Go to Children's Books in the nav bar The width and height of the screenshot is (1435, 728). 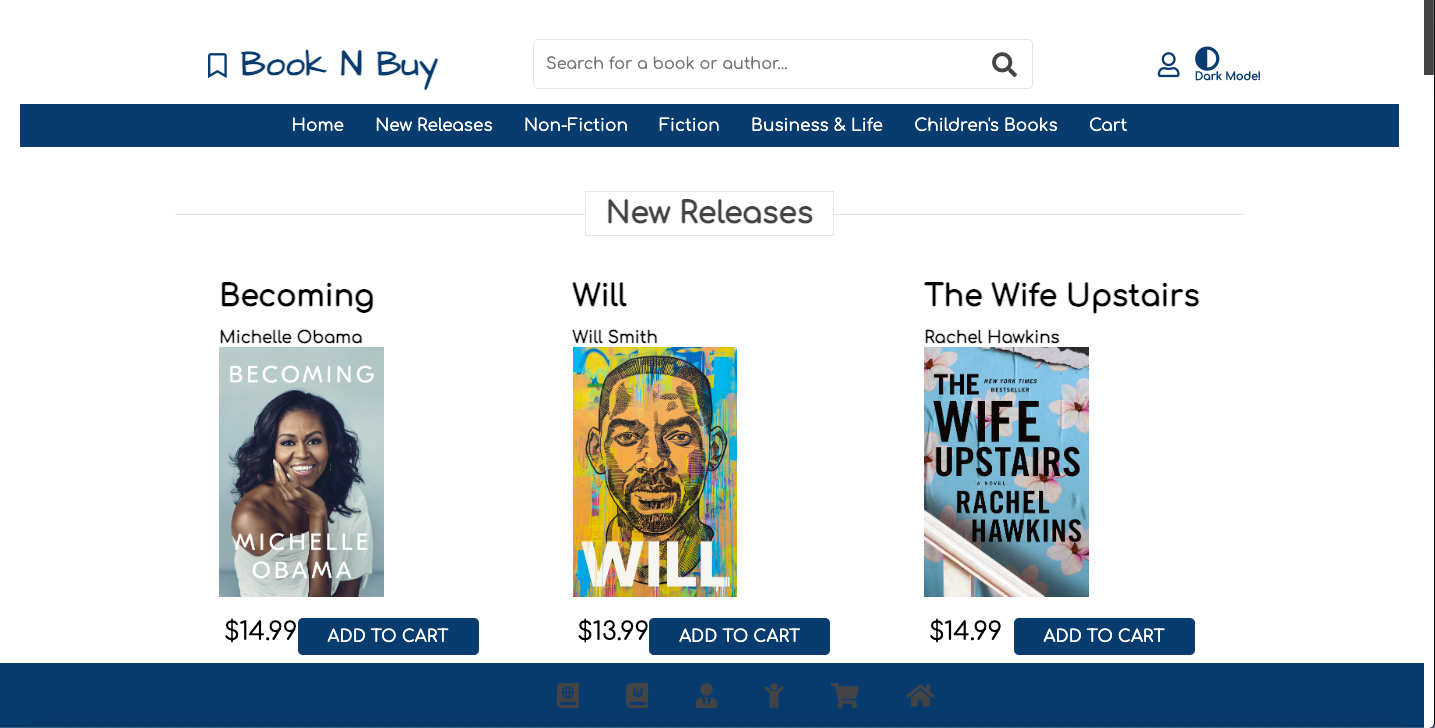click(x=986, y=125)
